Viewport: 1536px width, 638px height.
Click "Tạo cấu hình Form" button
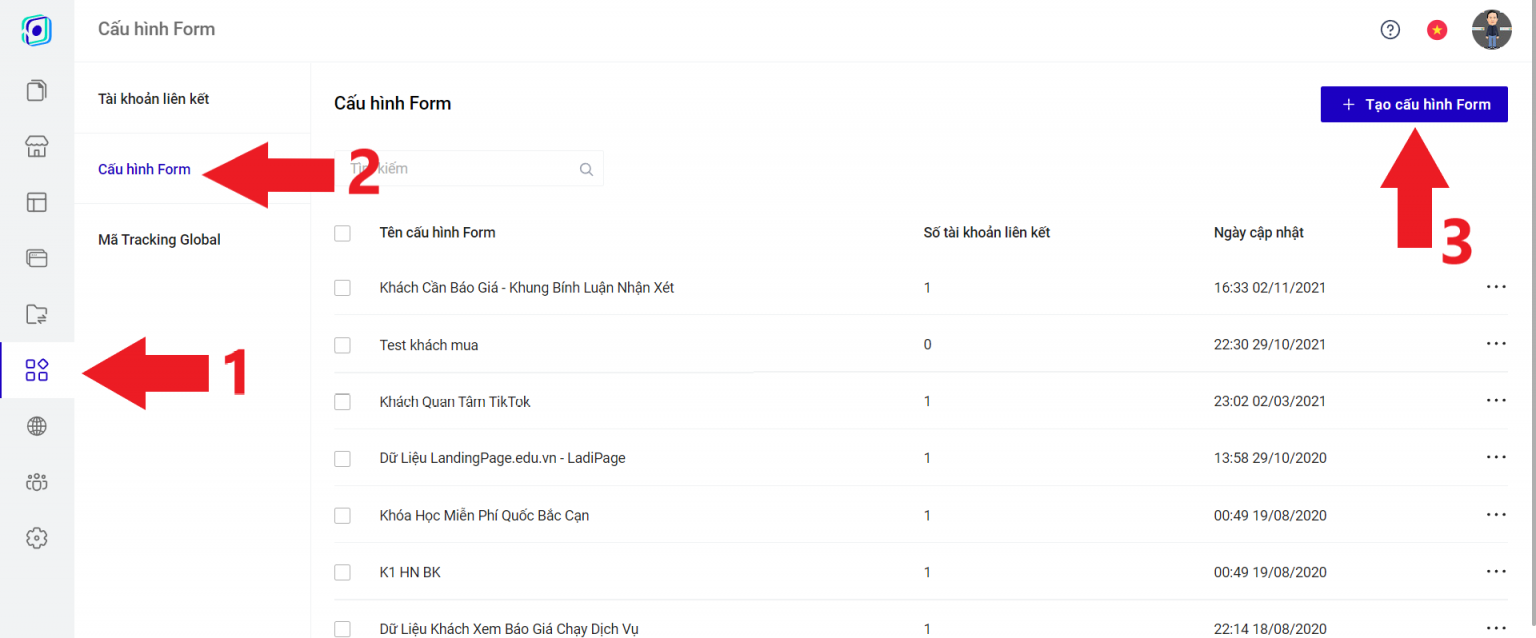pos(1414,104)
